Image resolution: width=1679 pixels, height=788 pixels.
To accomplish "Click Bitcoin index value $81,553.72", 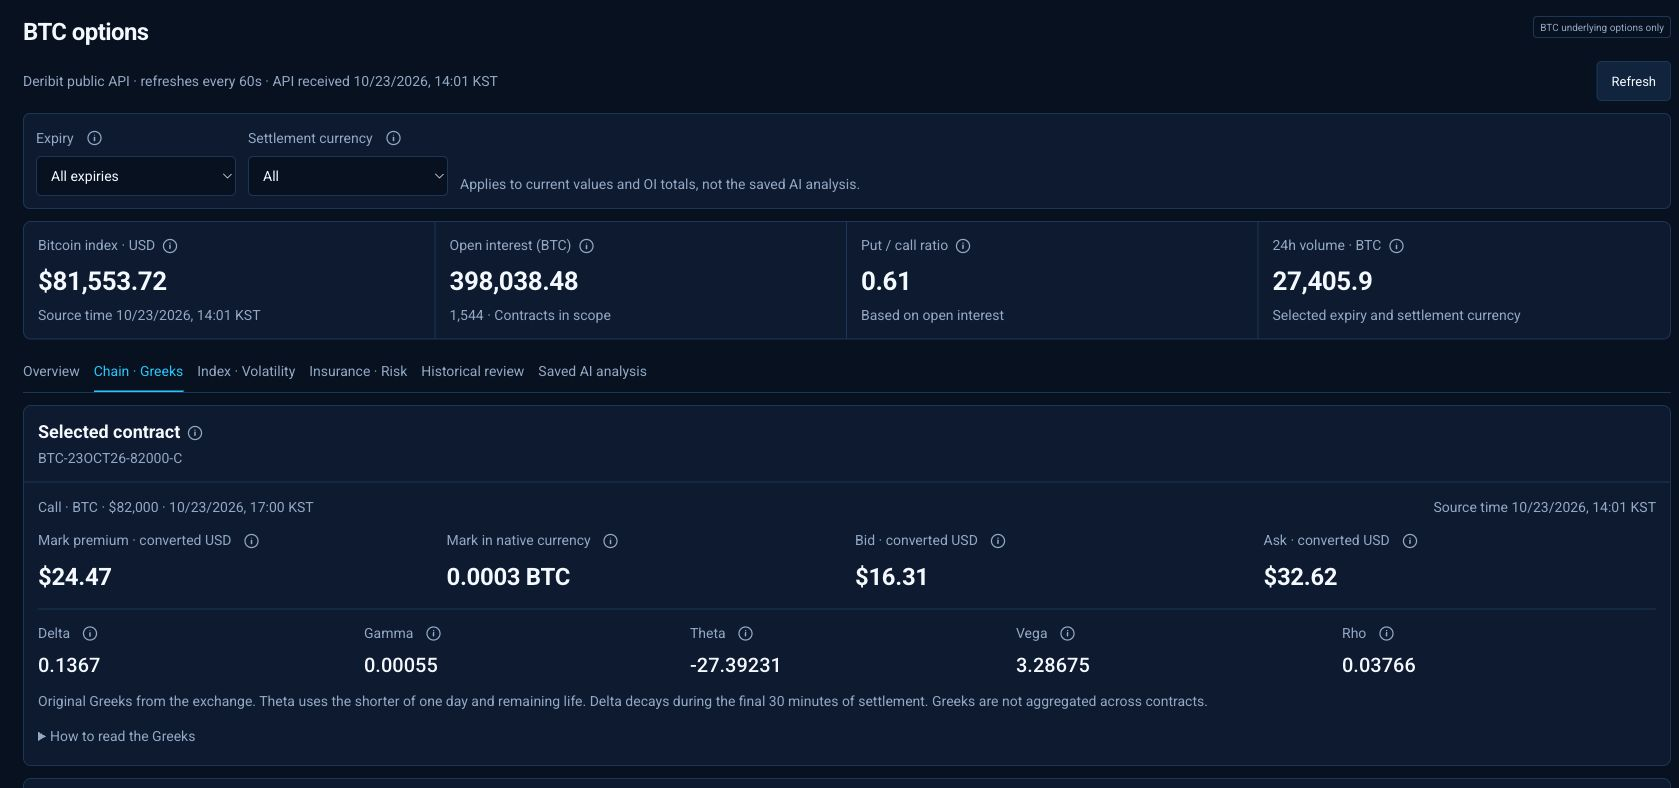I will (x=102, y=281).
